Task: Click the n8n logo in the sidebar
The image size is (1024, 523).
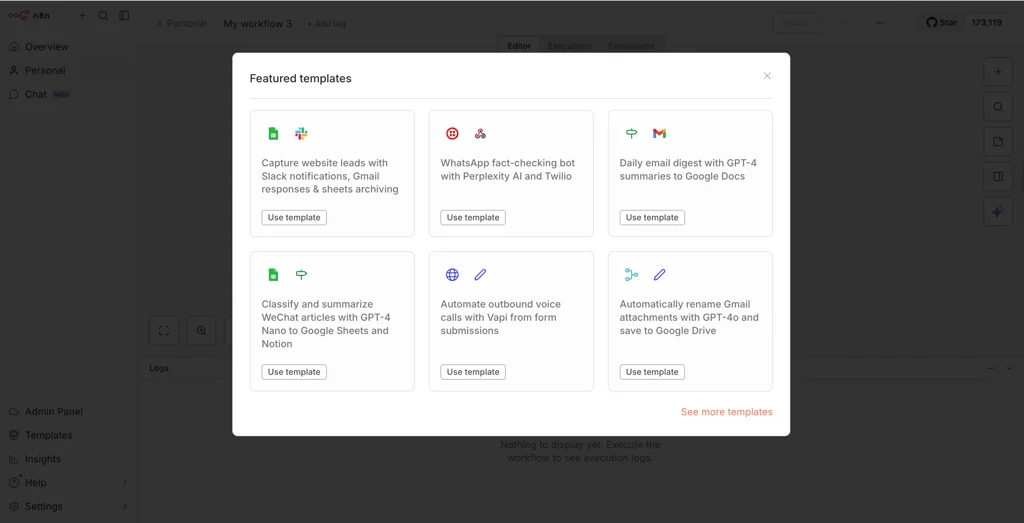Action: click(x=27, y=15)
